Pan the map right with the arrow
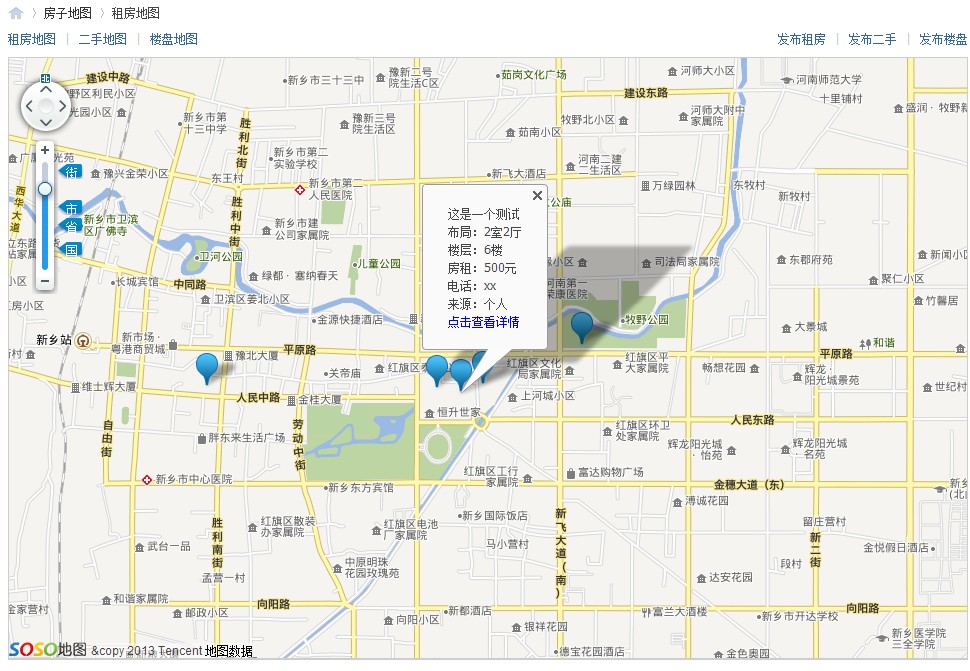 click(62, 106)
